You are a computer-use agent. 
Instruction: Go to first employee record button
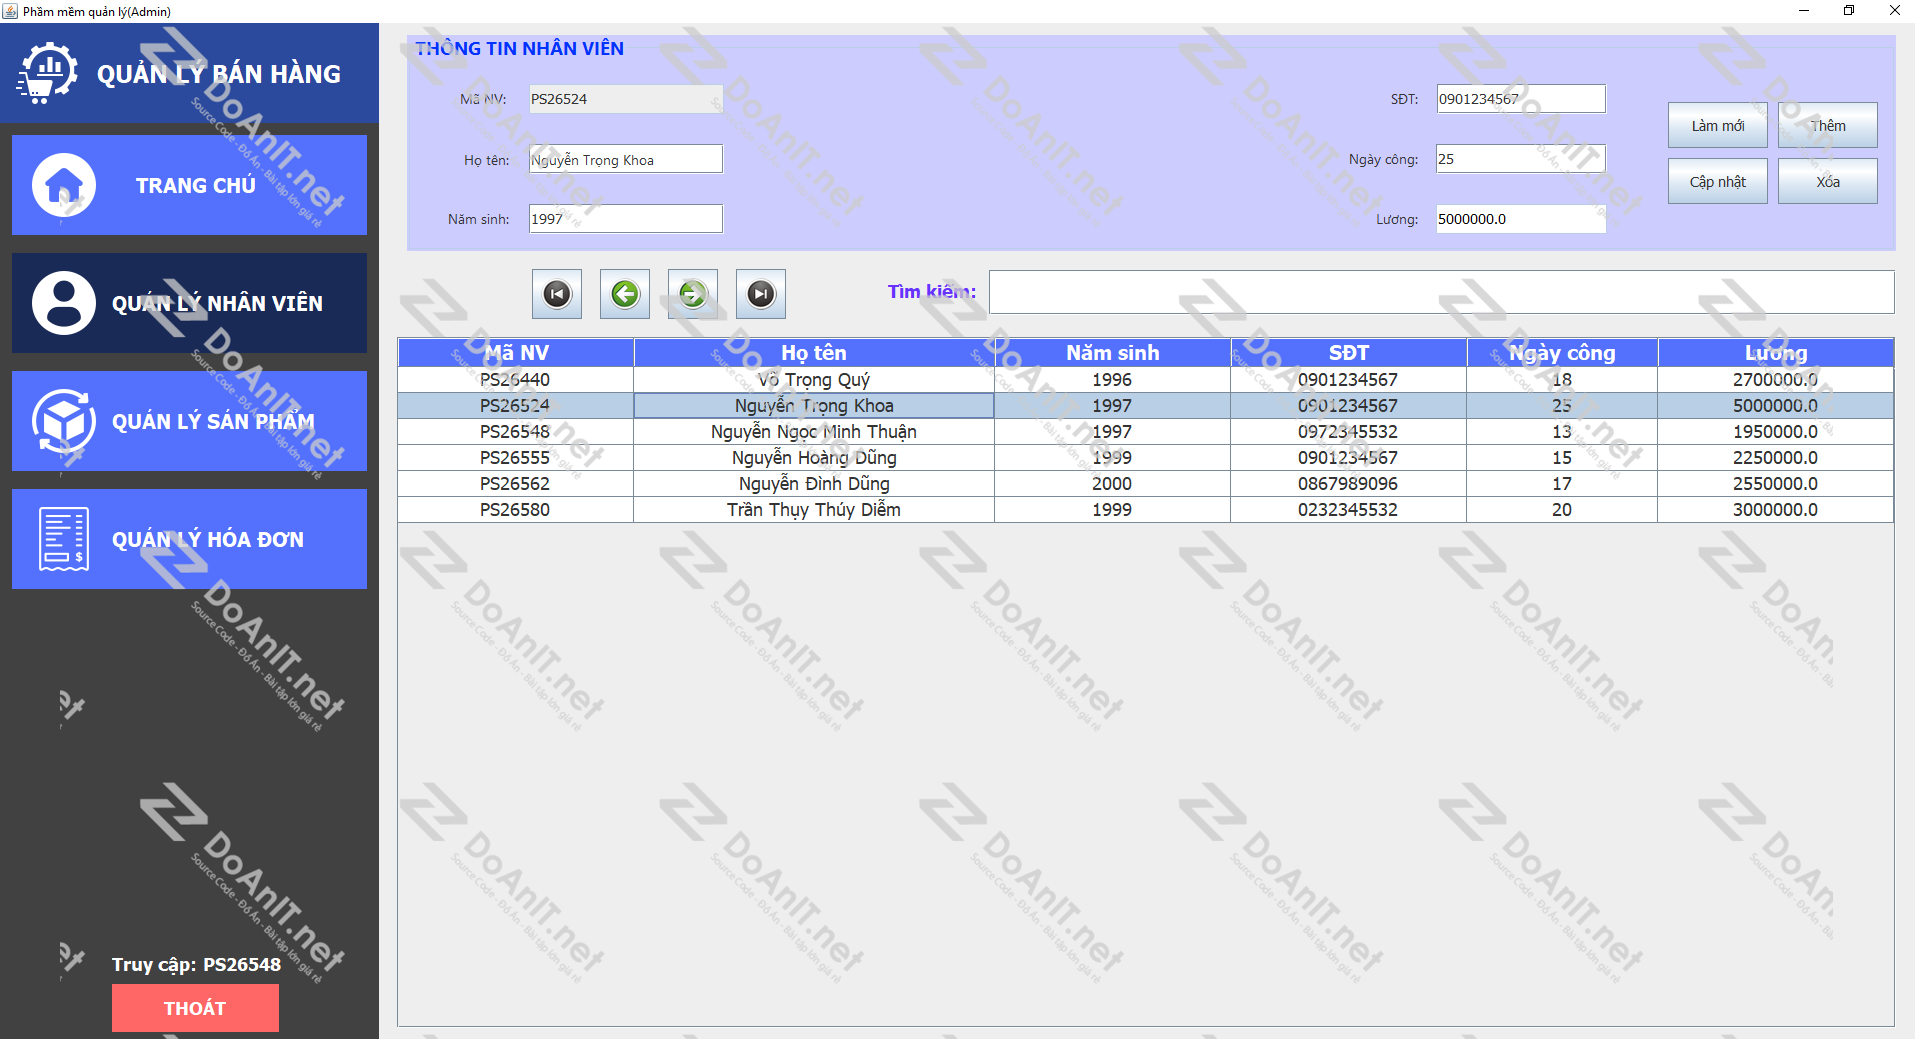pos(557,294)
